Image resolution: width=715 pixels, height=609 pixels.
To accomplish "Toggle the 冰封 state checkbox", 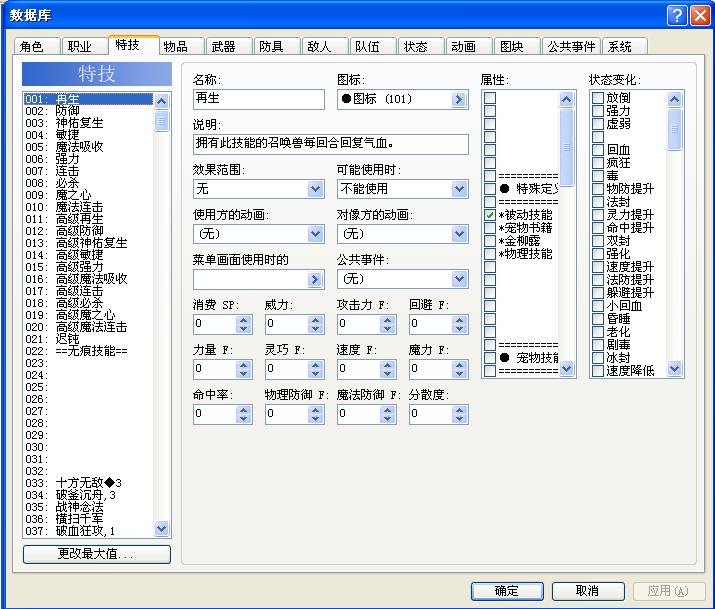I will coord(598,357).
